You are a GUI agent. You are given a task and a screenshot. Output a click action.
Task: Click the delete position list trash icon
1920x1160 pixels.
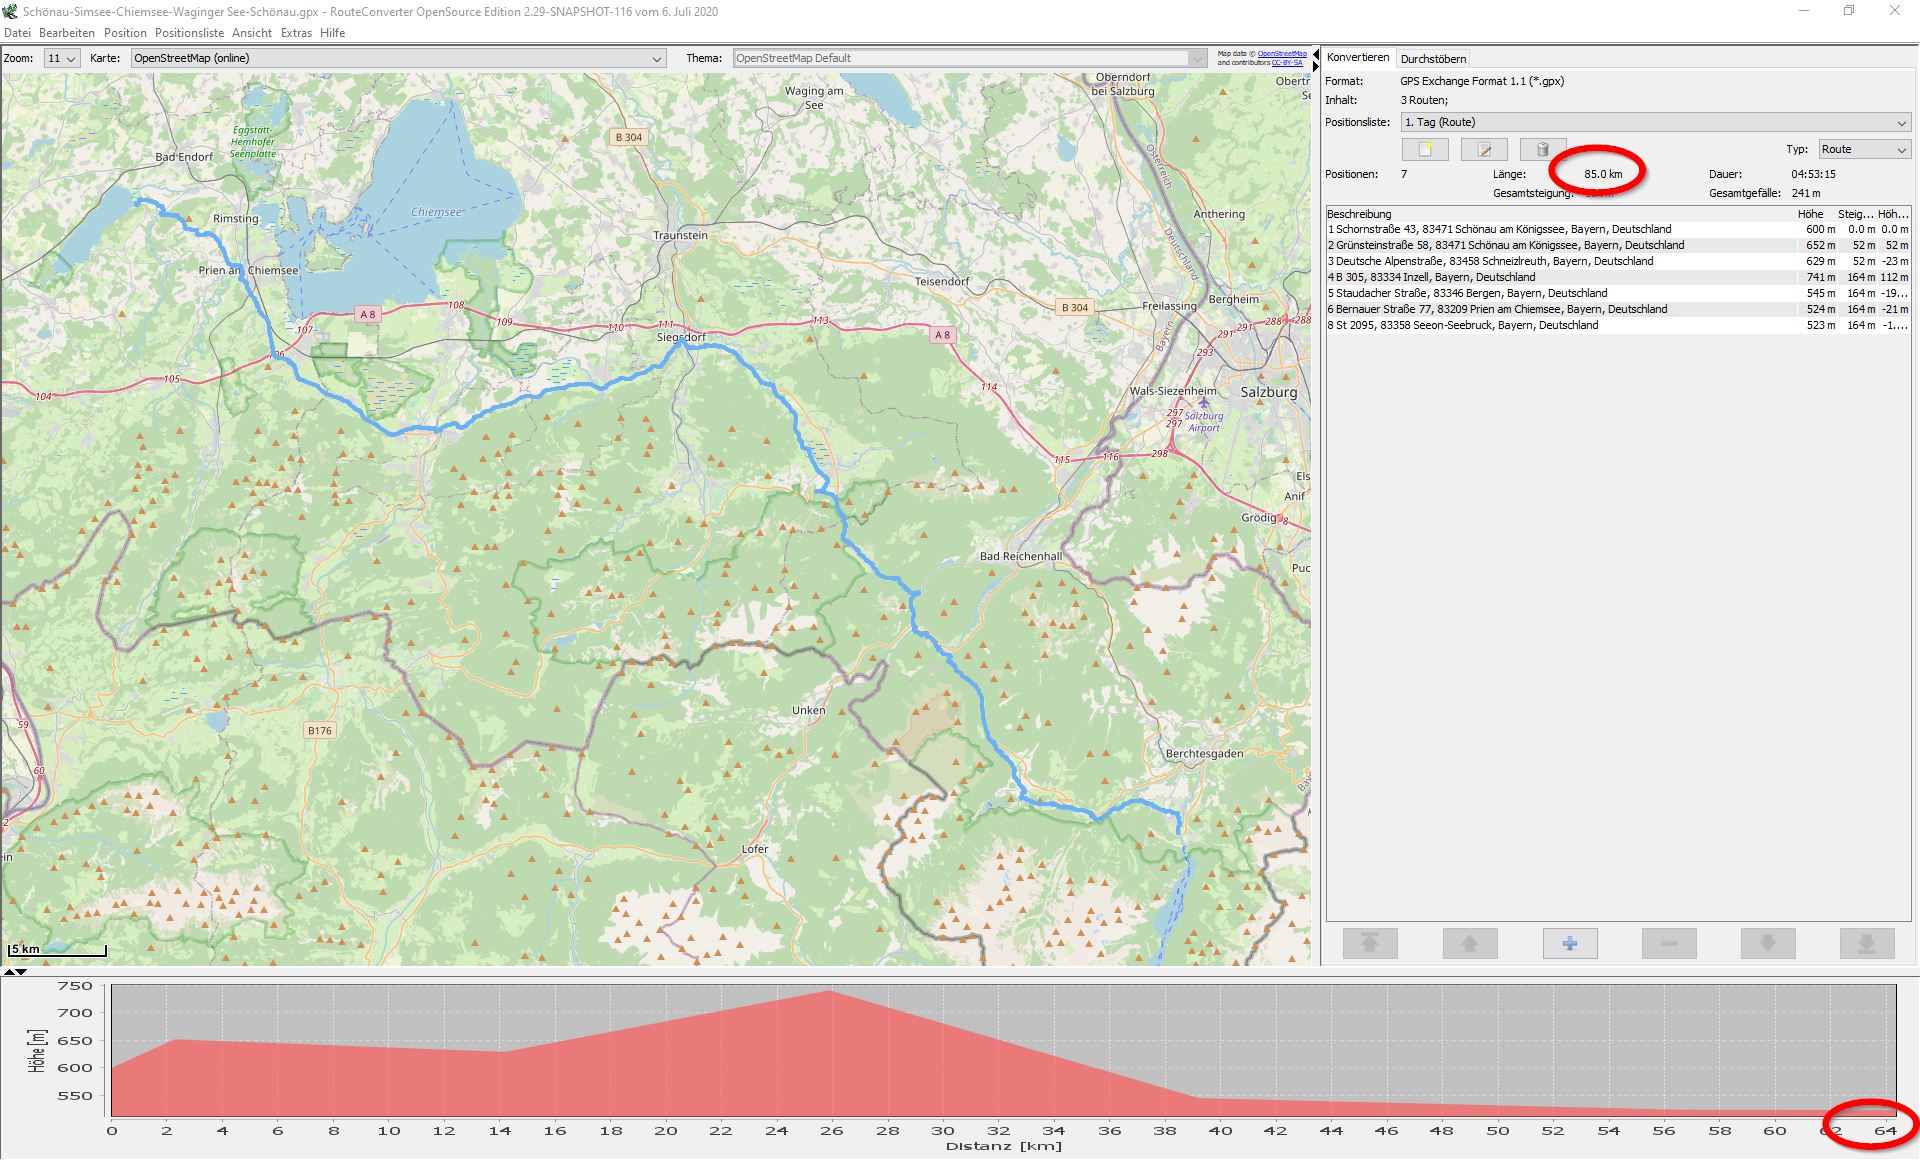pos(1542,150)
